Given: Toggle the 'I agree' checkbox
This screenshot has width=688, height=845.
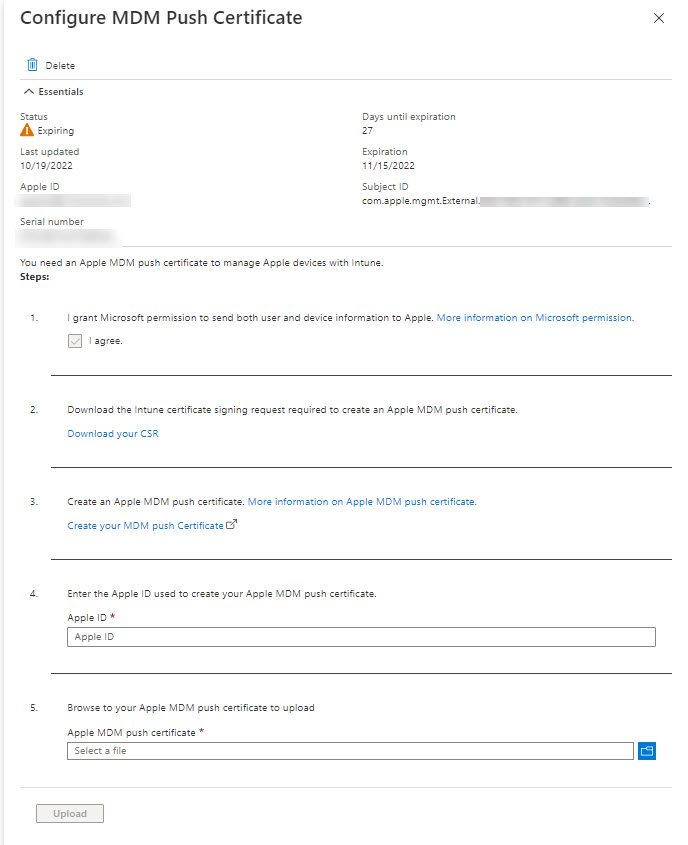Looking at the screenshot, I should 75,341.
